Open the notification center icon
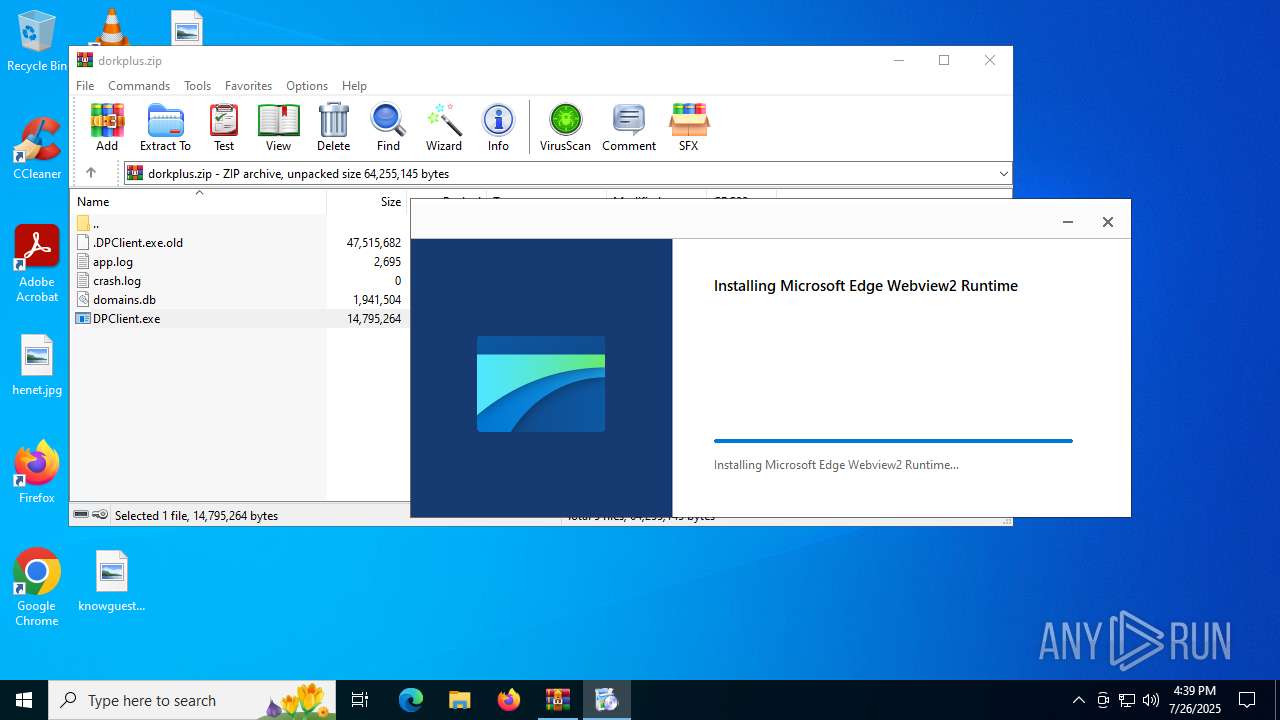 coord(1247,700)
